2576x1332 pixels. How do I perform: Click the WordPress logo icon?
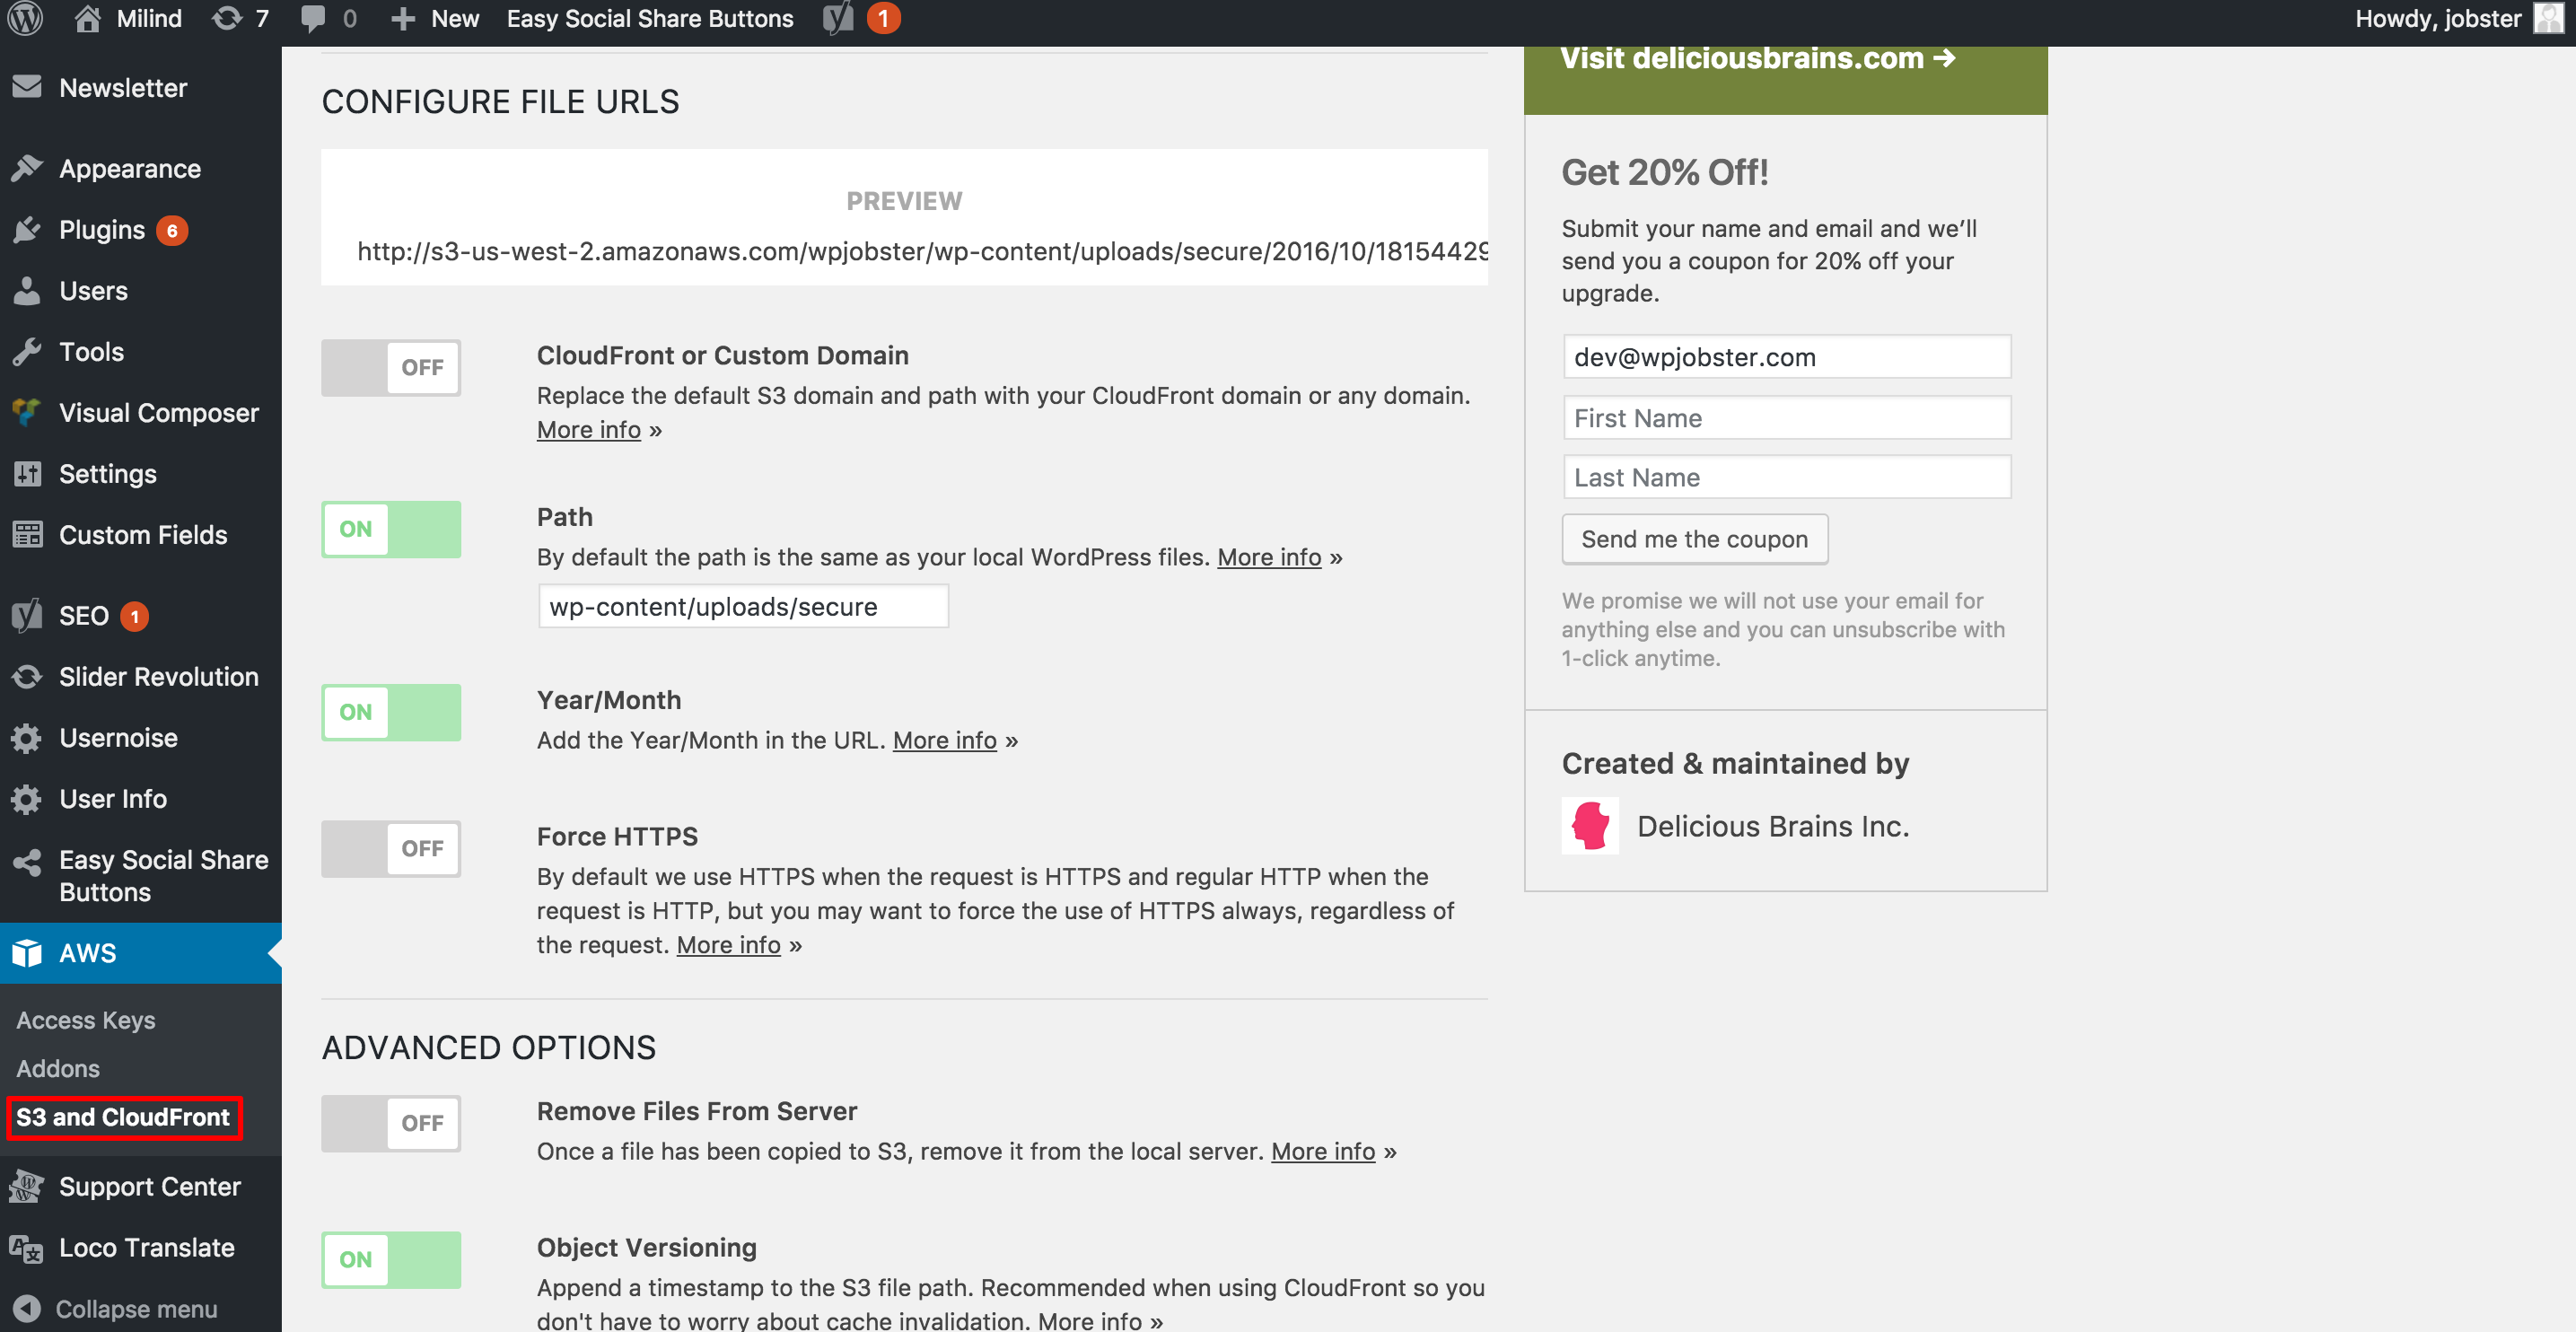pyautogui.click(x=26, y=19)
